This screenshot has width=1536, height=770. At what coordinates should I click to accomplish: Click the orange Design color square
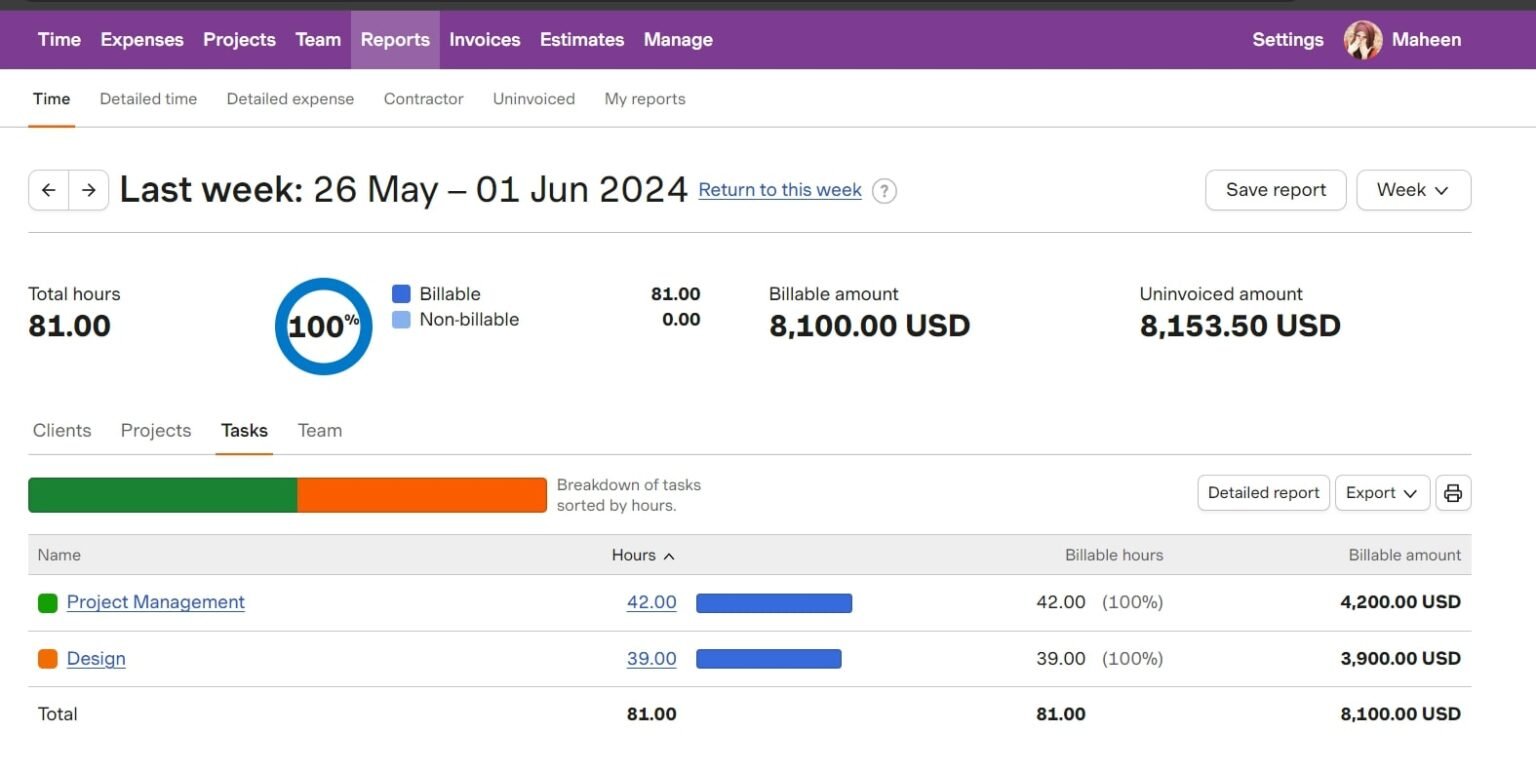[47, 659]
